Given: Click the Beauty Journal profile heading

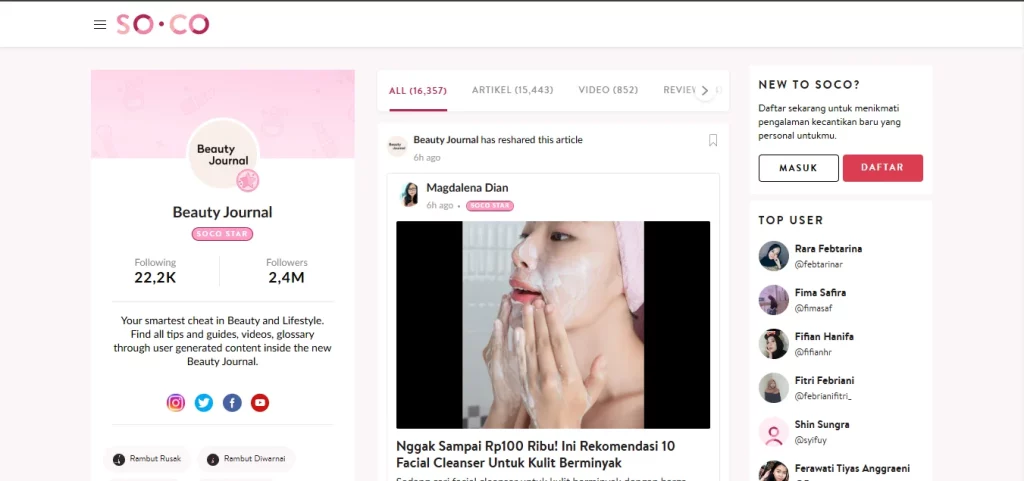Looking at the screenshot, I should pyautogui.click(x=222, y=212).
